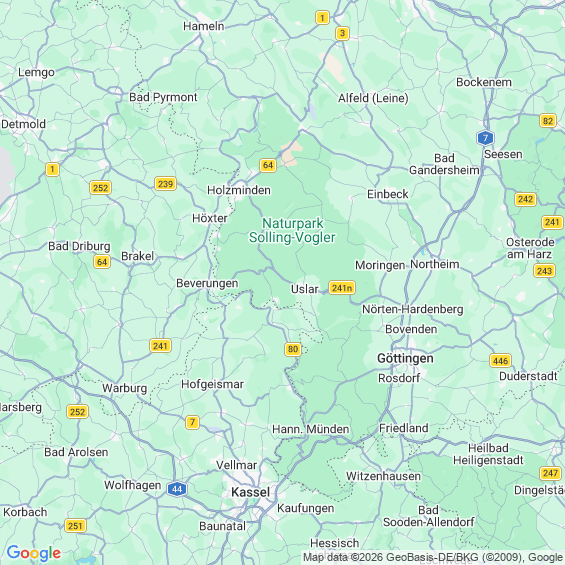
Task: Select the Kassel city label
Action: (250, 492)
